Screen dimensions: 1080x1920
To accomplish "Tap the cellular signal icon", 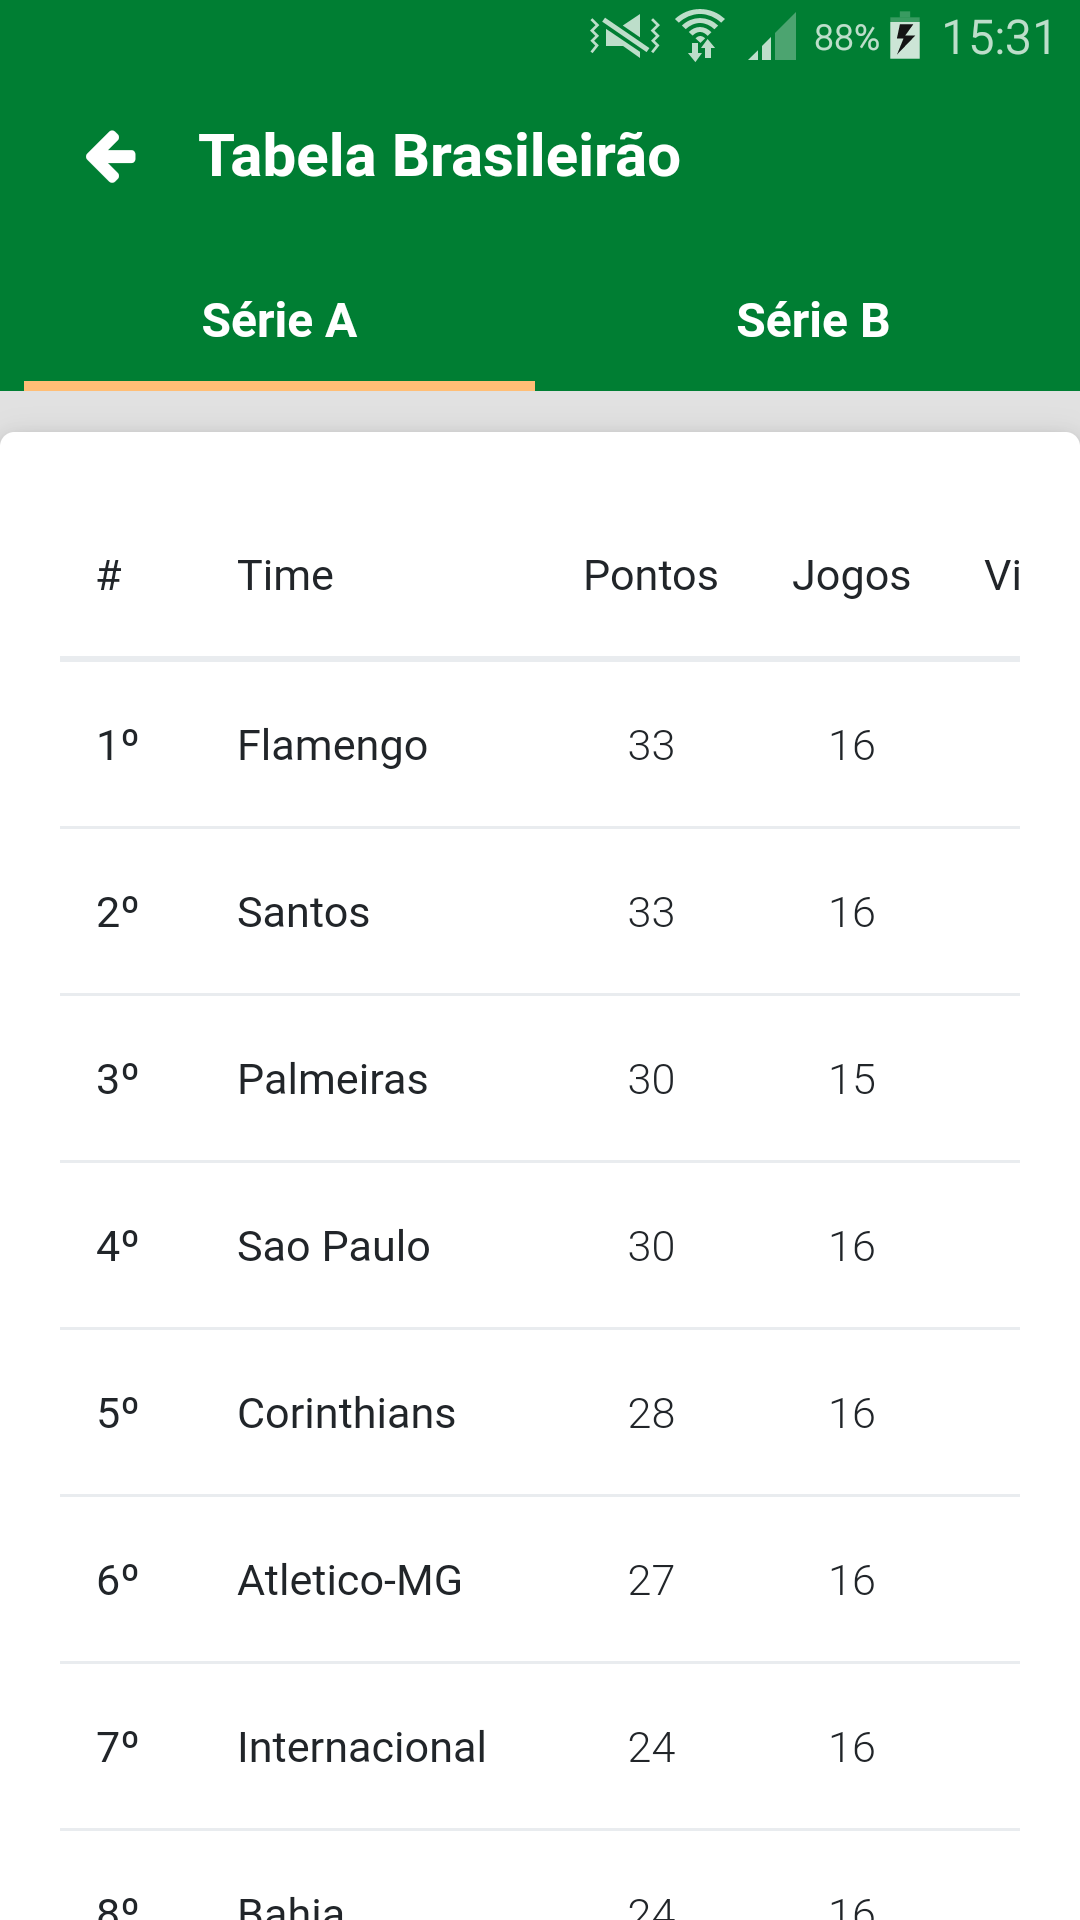I will point(773,38).
